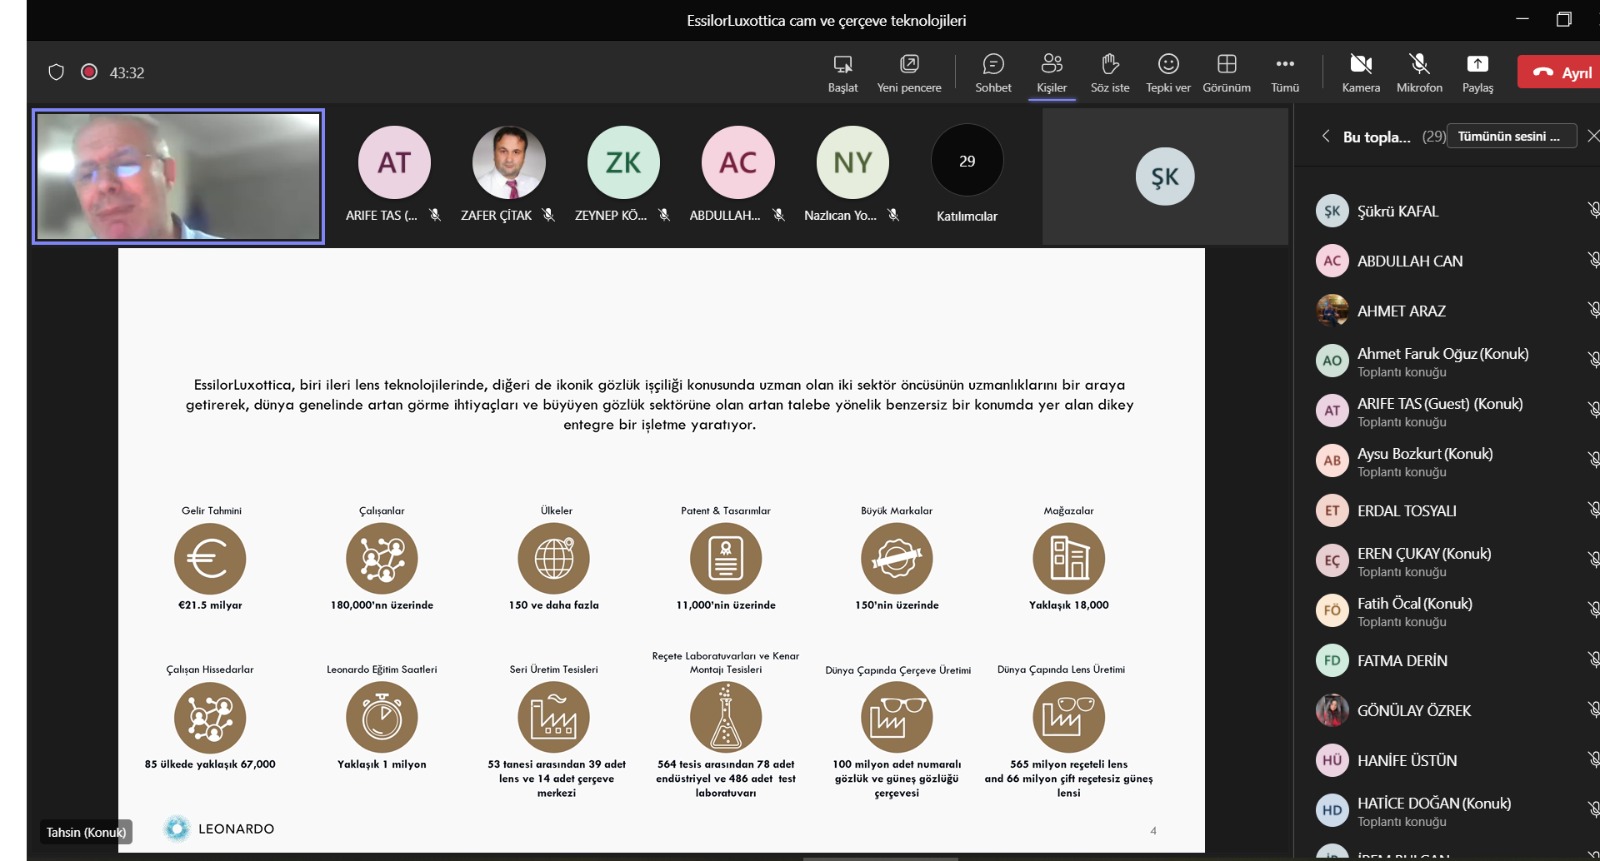Select ARIFE TAS avatar AT
The height and width of the screenshot is (861, 1600).
tap(394, 162)
